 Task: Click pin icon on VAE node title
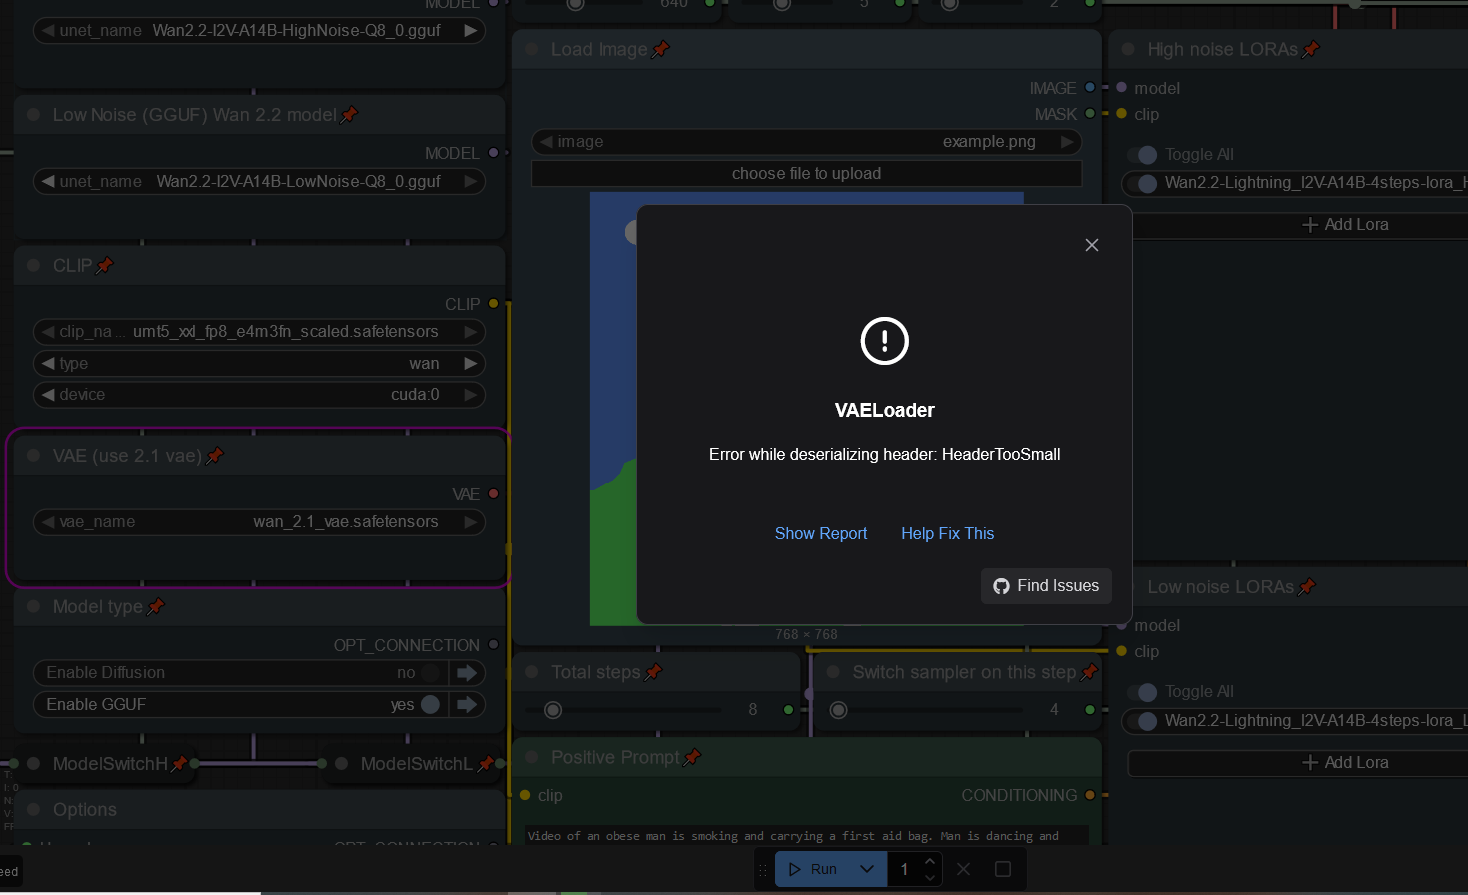tap(215, 456)
